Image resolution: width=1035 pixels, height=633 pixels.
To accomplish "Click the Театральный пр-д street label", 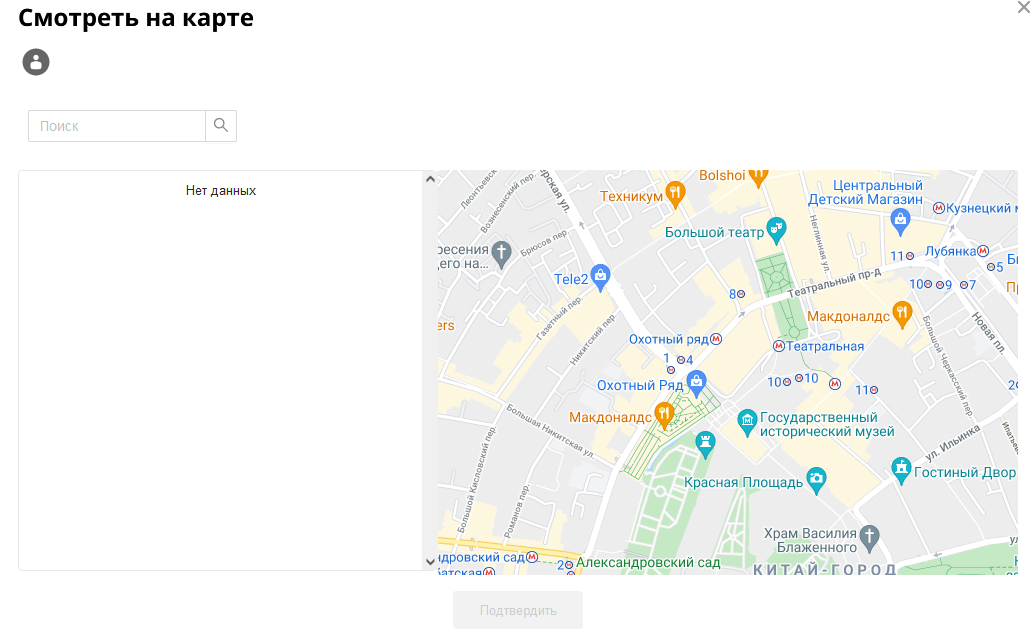I will point(834,283).
